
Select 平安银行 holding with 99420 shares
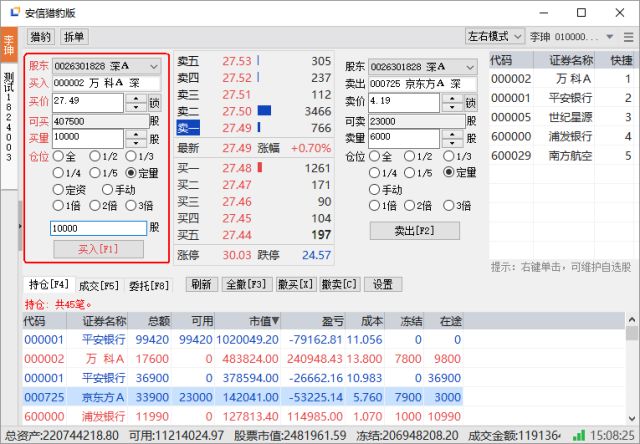pos(243,340)
